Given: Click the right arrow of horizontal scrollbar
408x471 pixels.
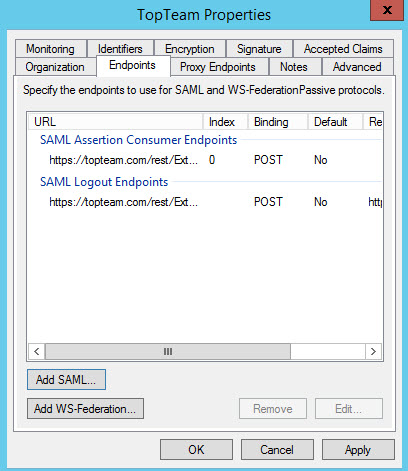Looking at the screenshot, I should pos(373,351).
